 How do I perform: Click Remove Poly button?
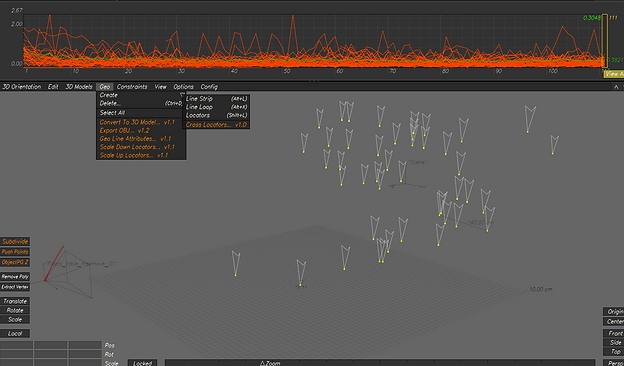(15, 276)
